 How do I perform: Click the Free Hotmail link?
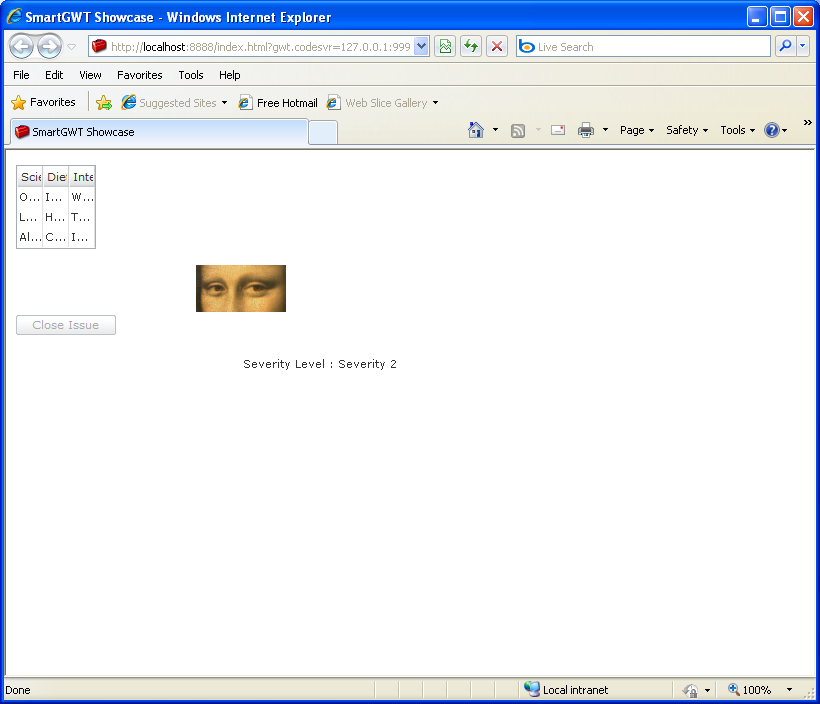coord(278,103)
